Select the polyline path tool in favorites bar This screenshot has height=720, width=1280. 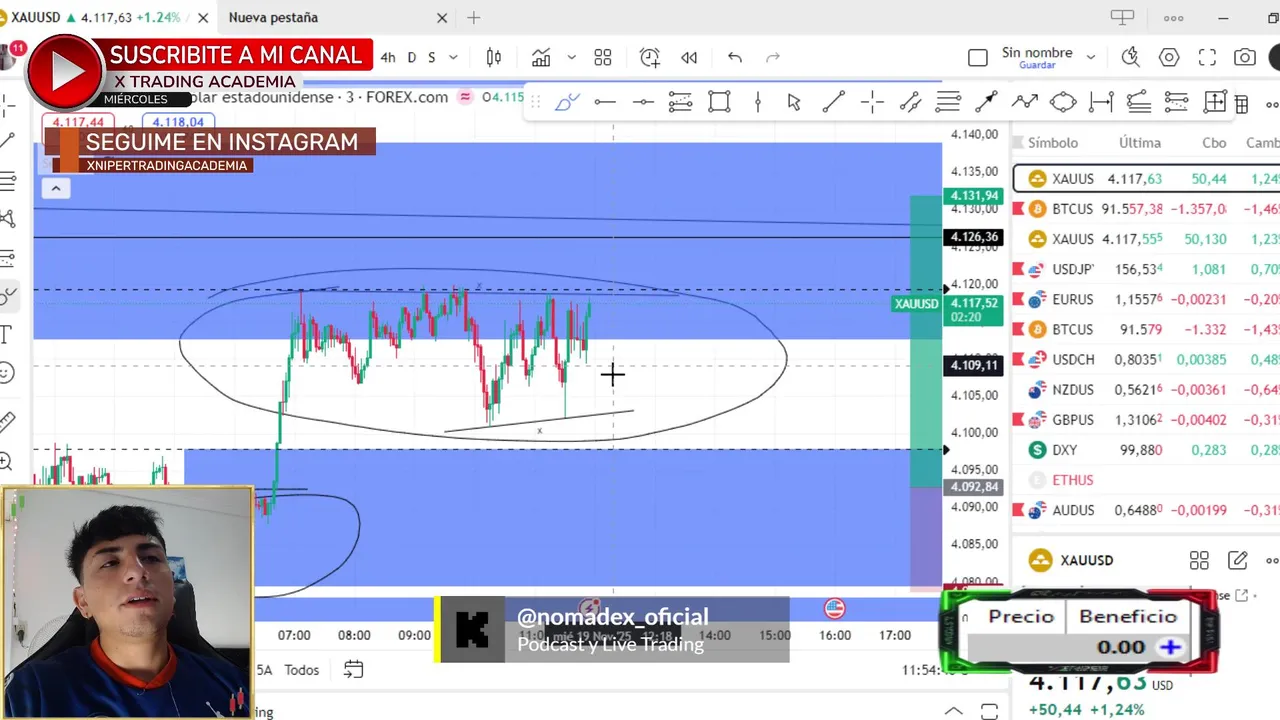coord(1025,102)
